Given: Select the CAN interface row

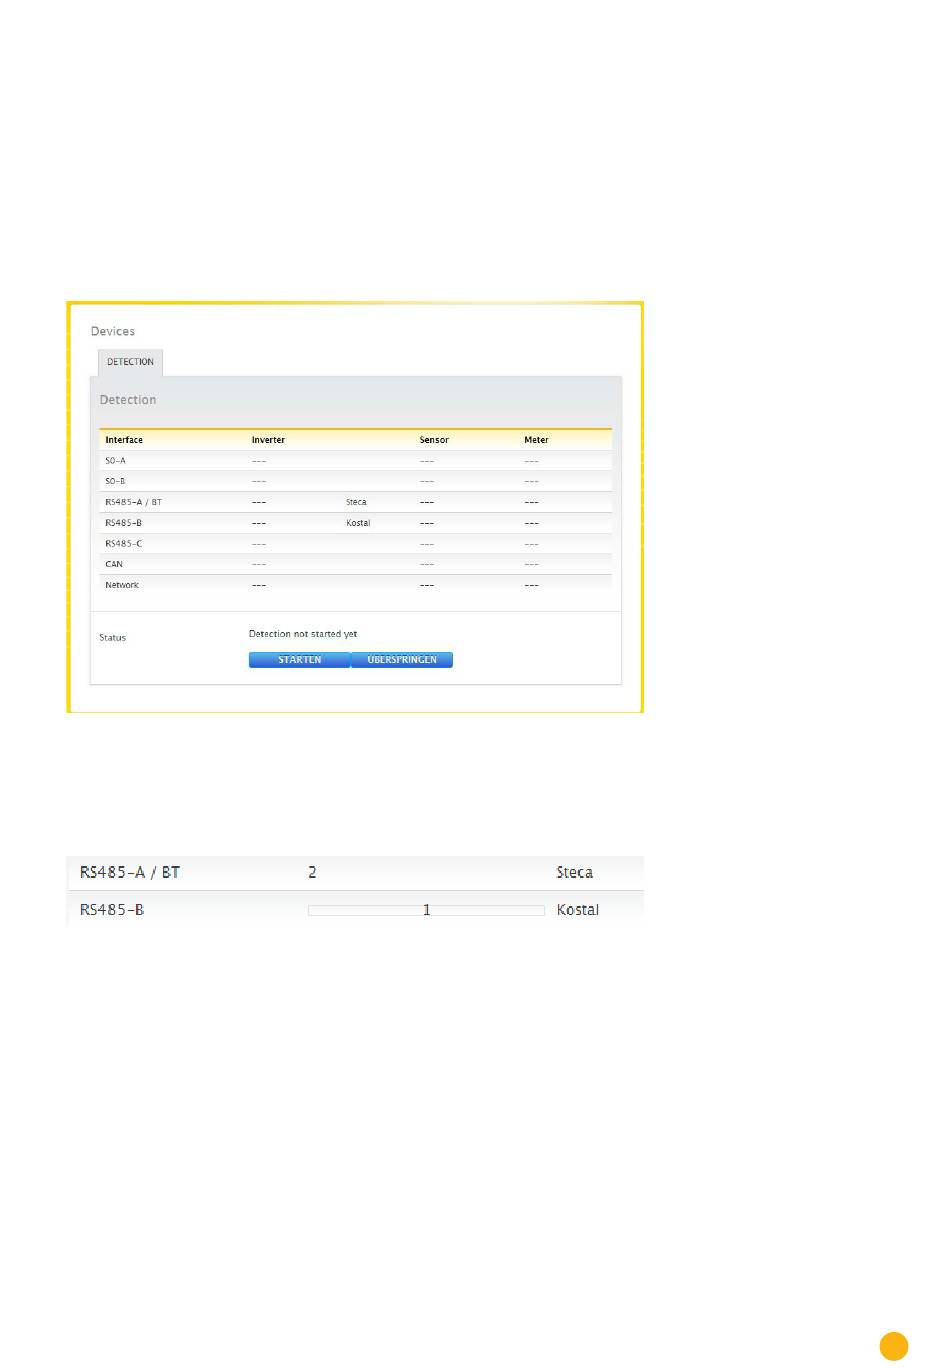Looking at the screenshot, I should click(355, 564).
